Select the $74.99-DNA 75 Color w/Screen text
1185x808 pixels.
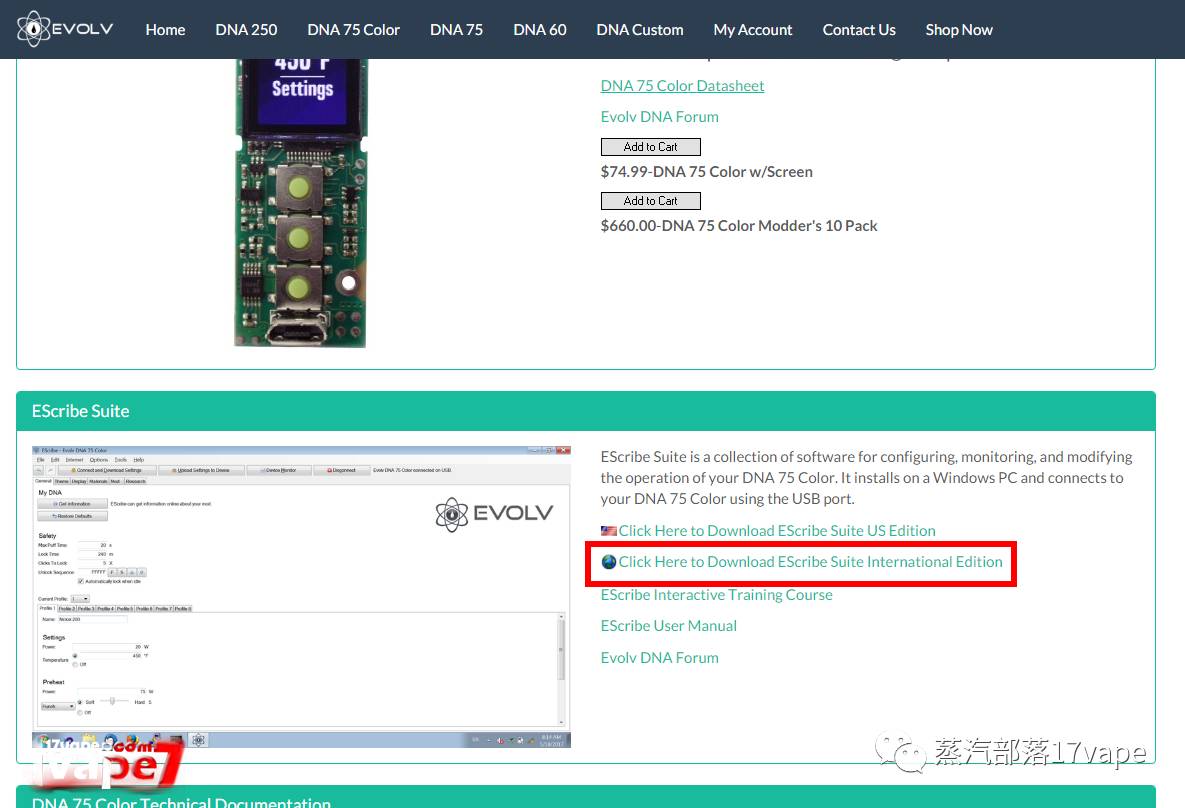[706, 172]
